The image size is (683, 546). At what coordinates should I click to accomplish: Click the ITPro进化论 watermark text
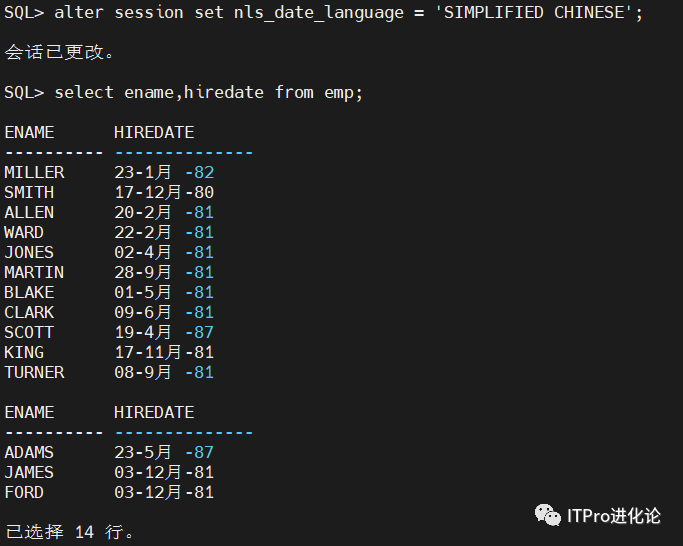pyautogui.click(x=614, y=516)
